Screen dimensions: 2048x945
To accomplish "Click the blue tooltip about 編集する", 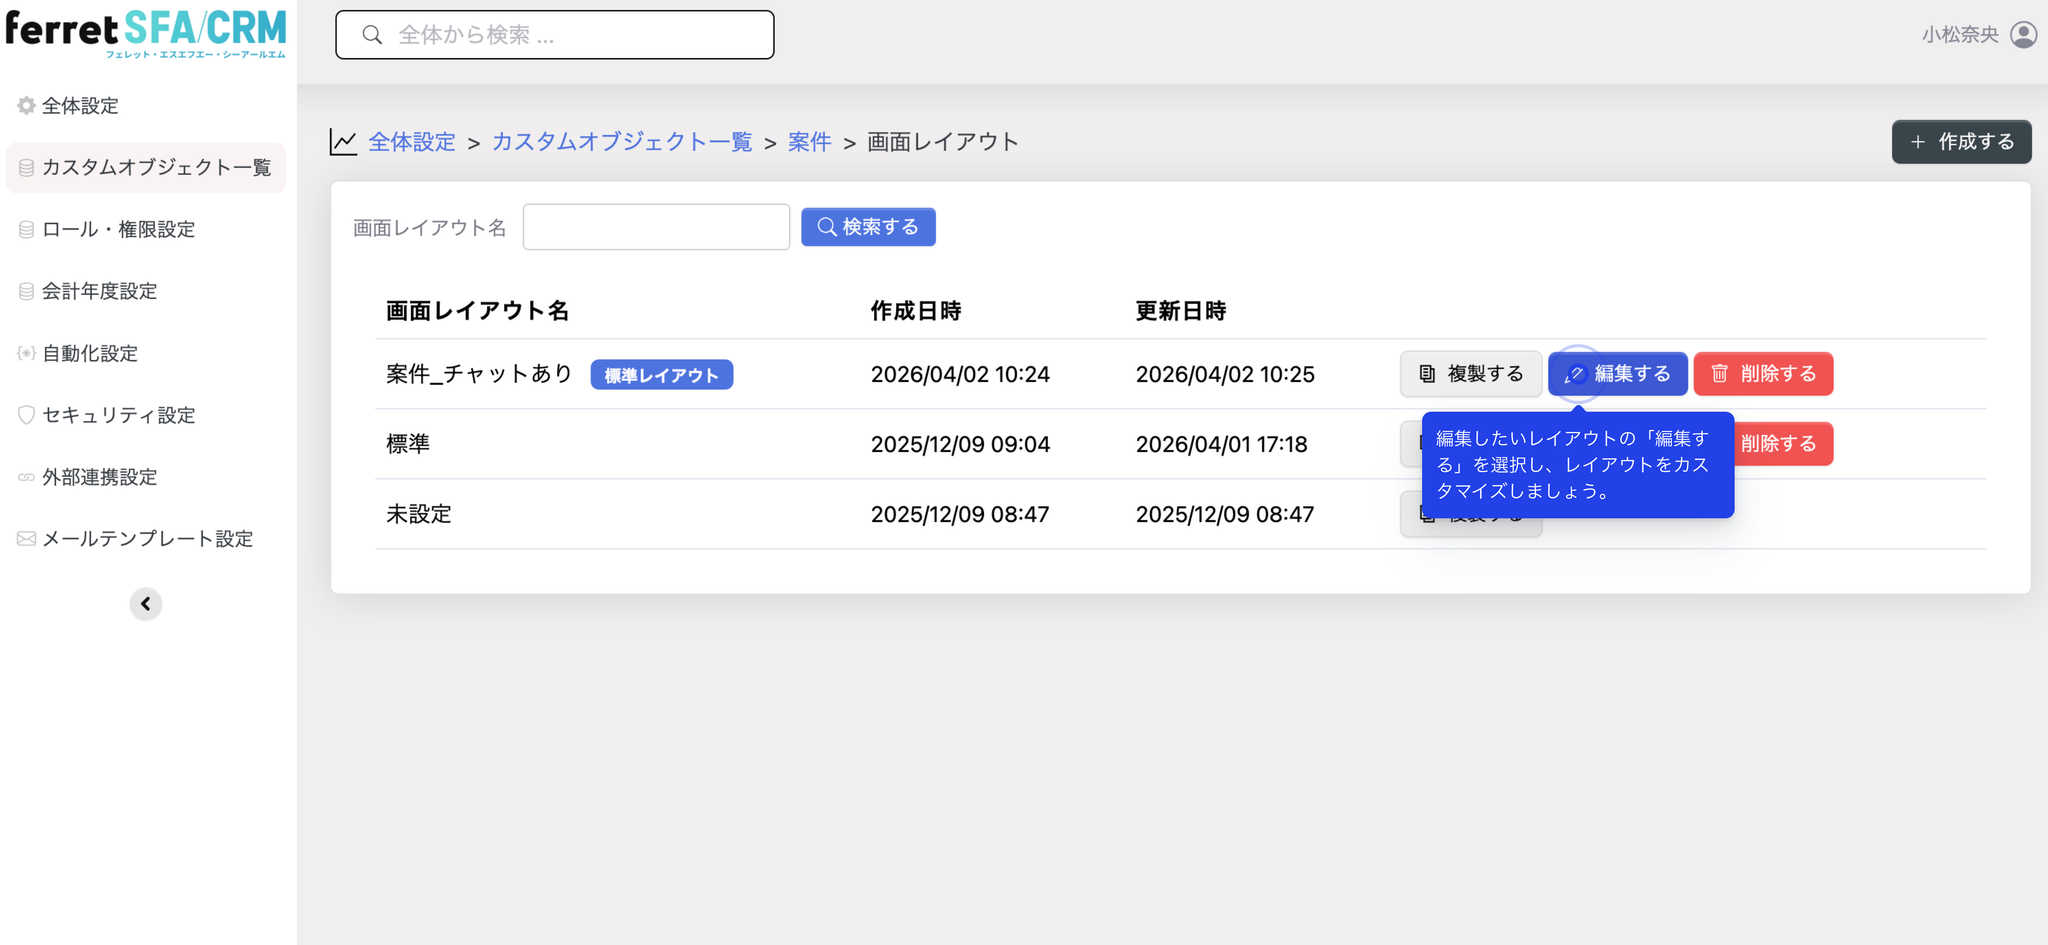I will (x=1577, y=465).
